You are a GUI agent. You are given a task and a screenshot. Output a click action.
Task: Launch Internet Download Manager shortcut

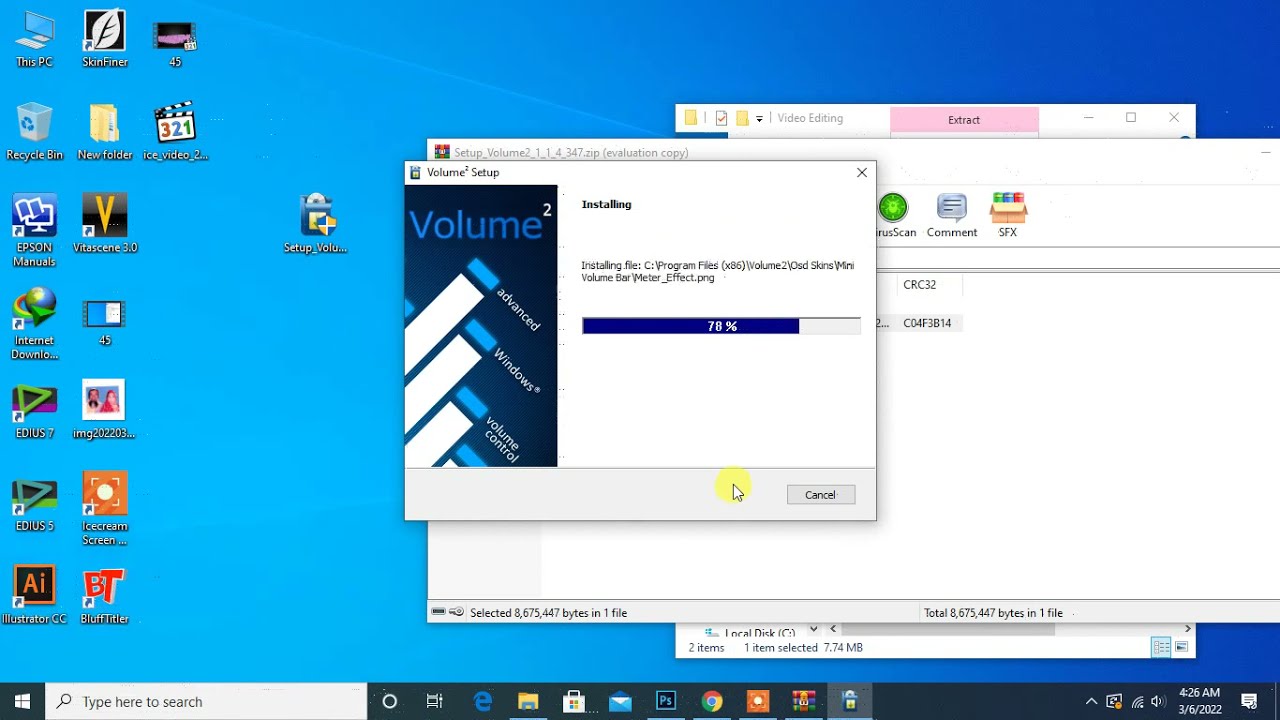click(x=34, y=325)
